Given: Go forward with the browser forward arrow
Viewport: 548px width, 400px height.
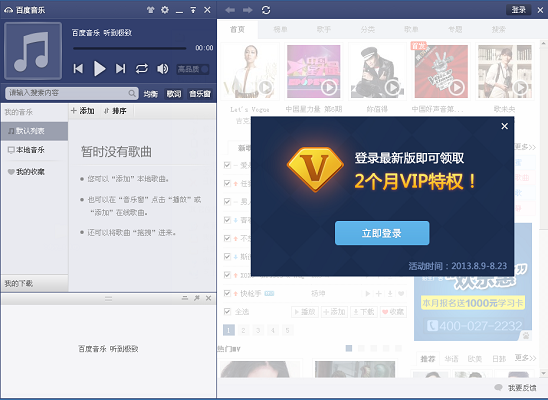Looking at the screenshot, I should [248, 10].
